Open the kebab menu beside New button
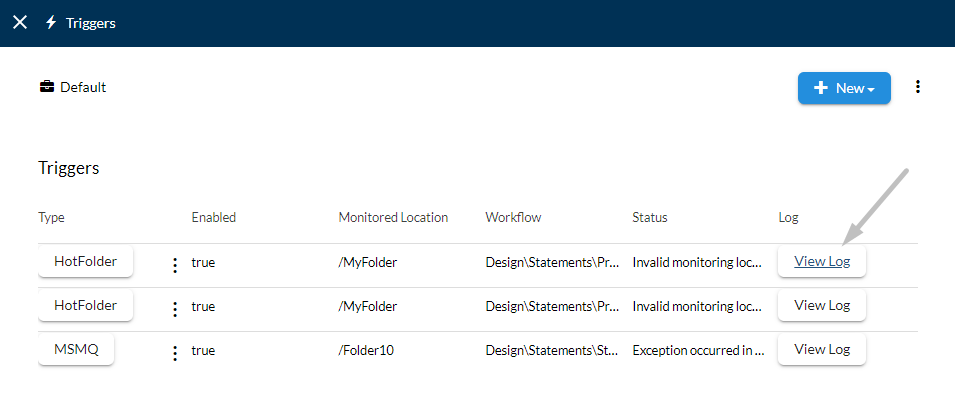955x398 pixels. tap(918, 87)
